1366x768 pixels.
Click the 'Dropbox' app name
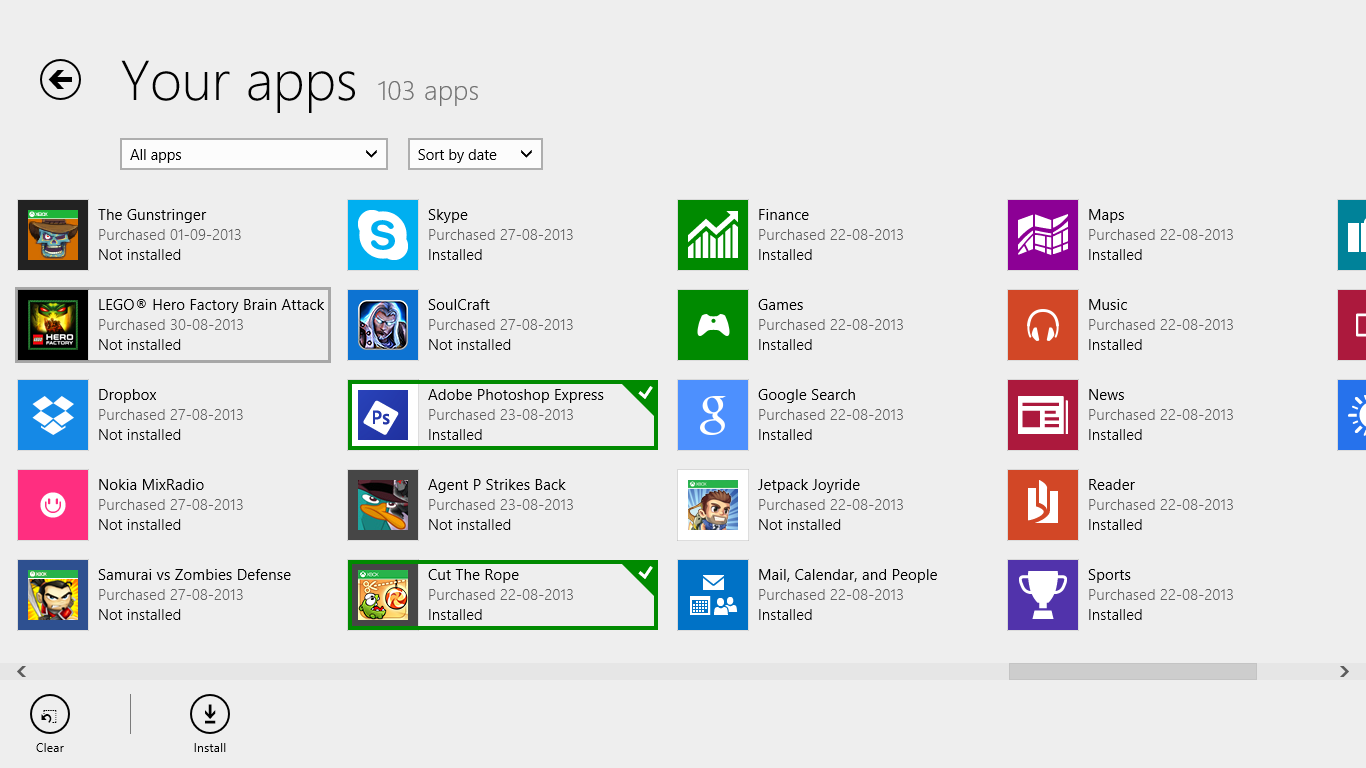(x=127, y=395)
